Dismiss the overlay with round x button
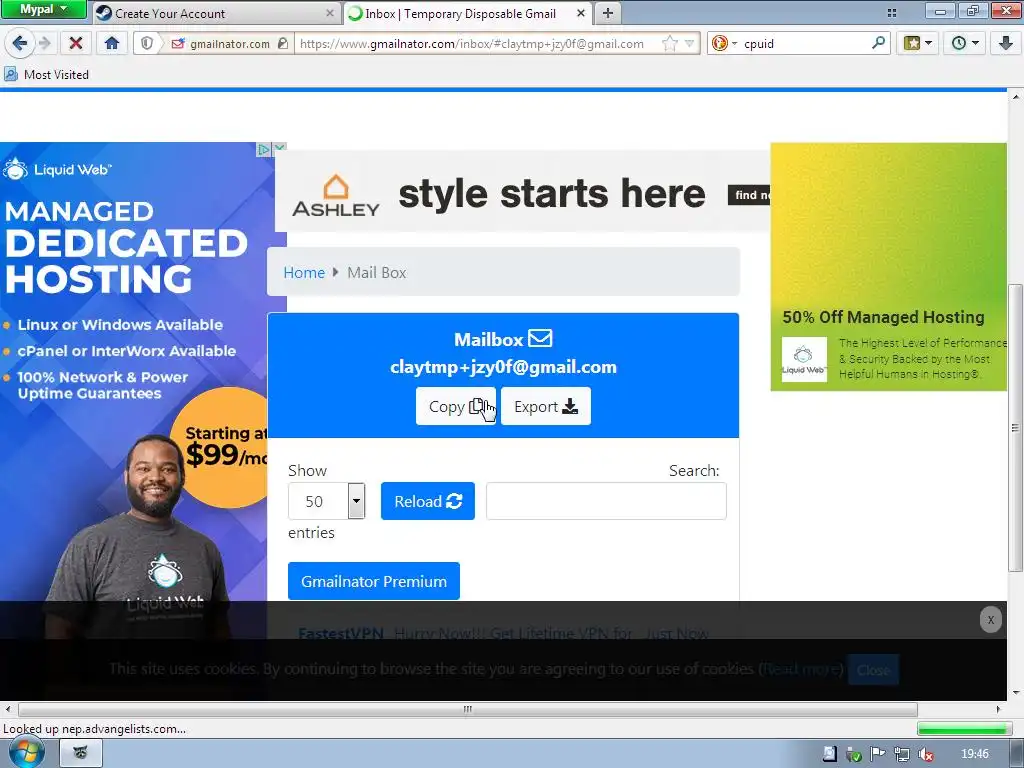The height and width of the screenshot is (768, 1024). pos(991,619)
